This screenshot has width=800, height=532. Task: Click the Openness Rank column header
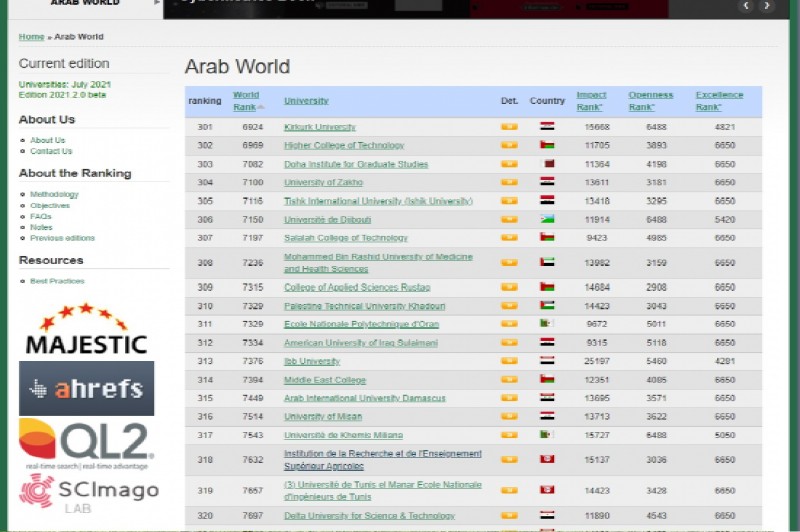(x=650, y=100)
